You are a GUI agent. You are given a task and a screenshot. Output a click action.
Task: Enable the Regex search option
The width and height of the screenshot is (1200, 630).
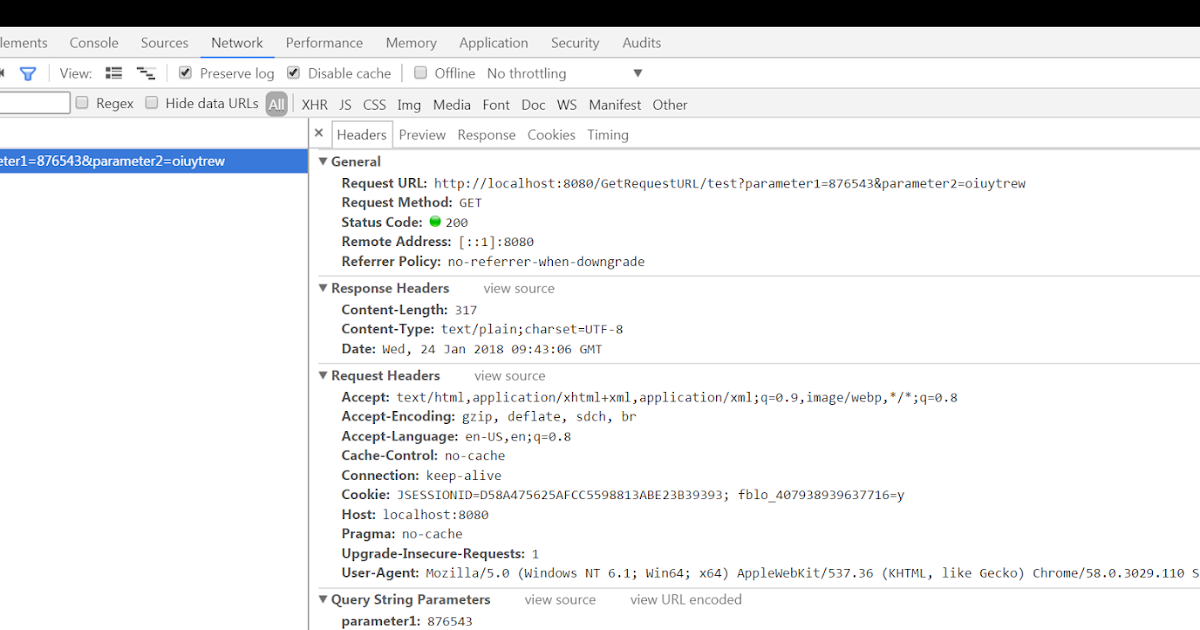point(81,102)
